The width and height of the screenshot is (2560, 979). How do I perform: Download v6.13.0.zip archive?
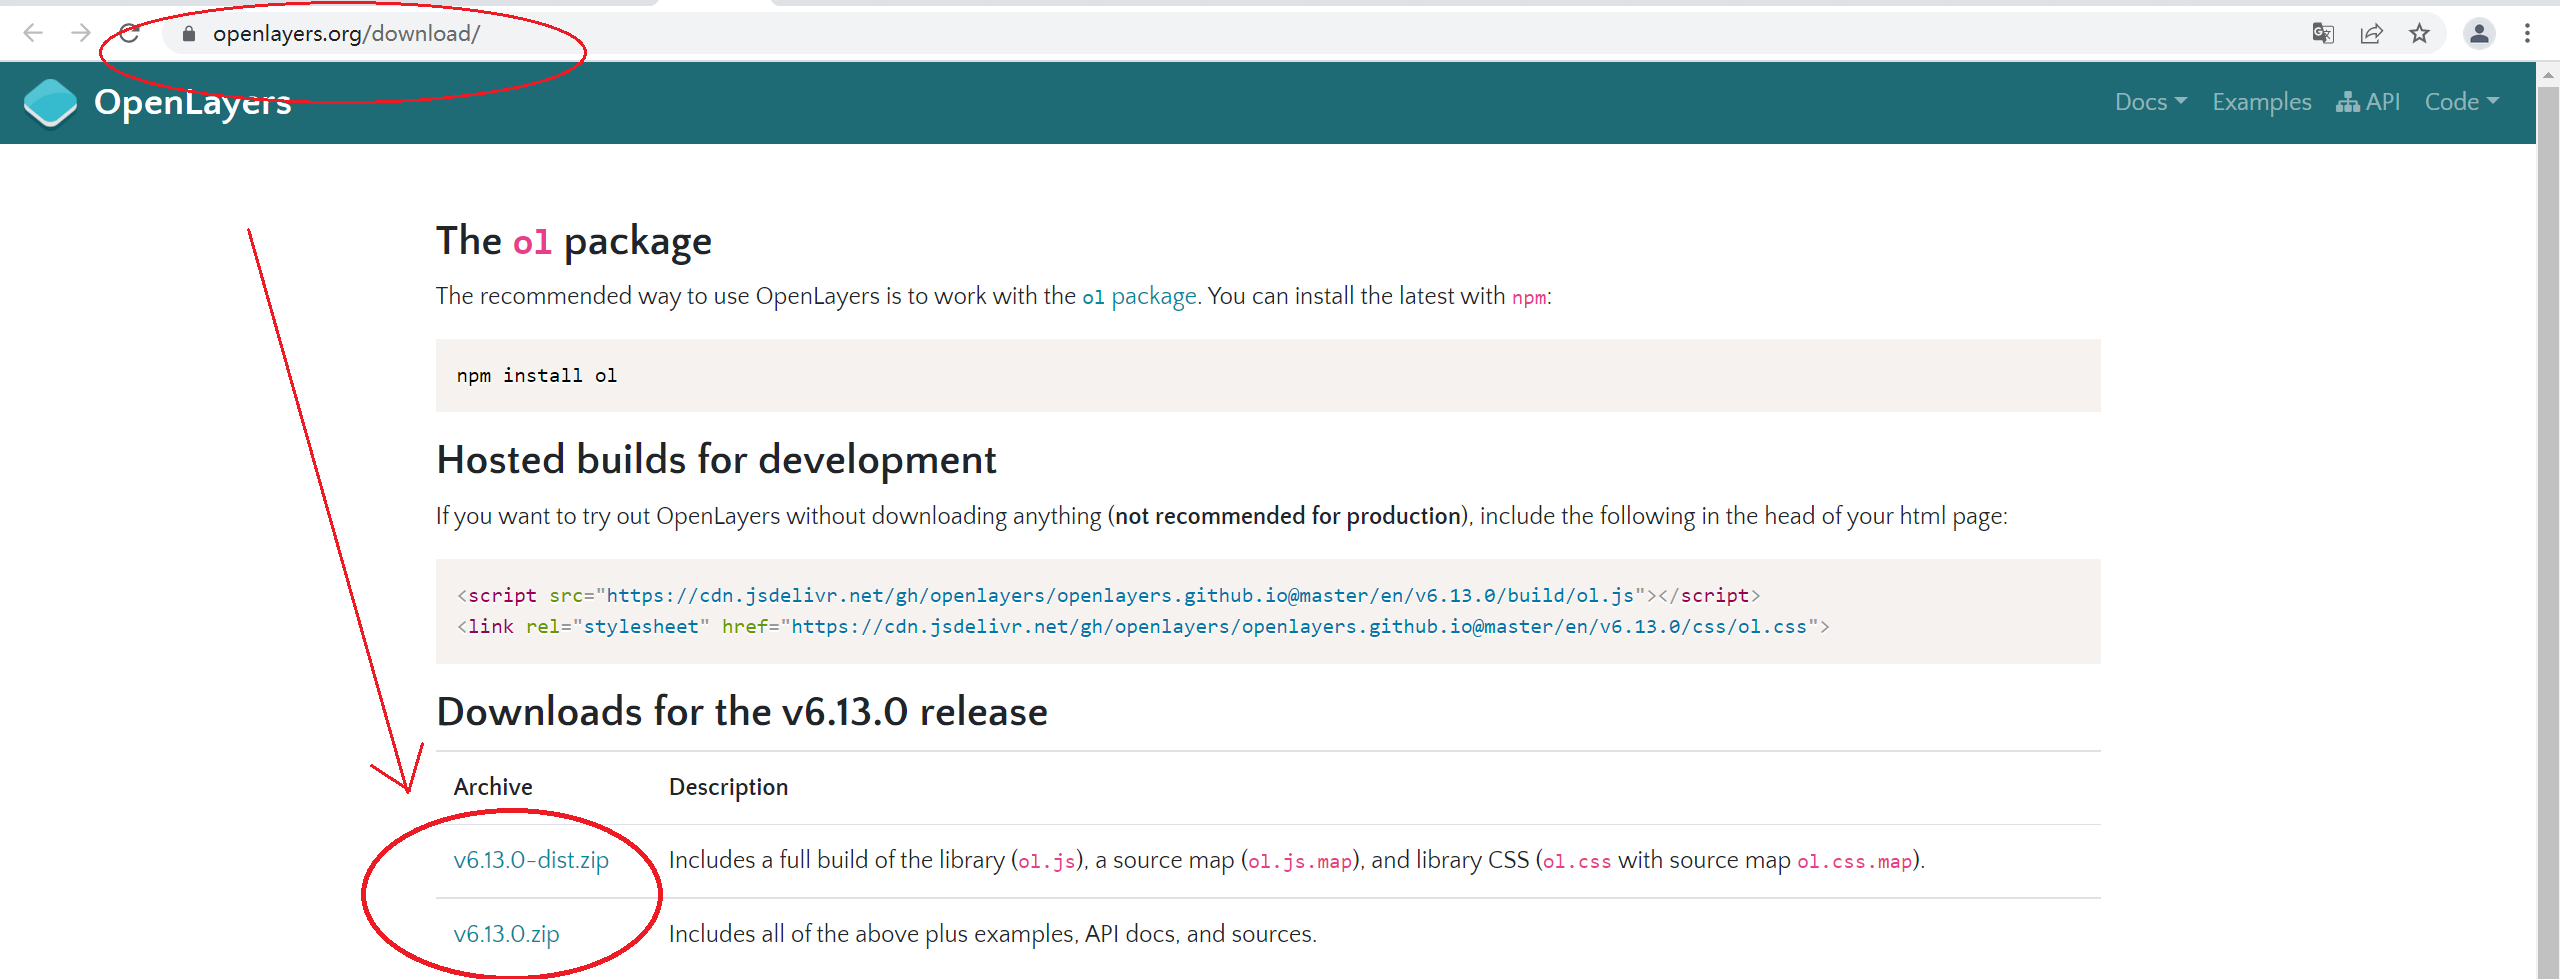(x=506, y=934)
